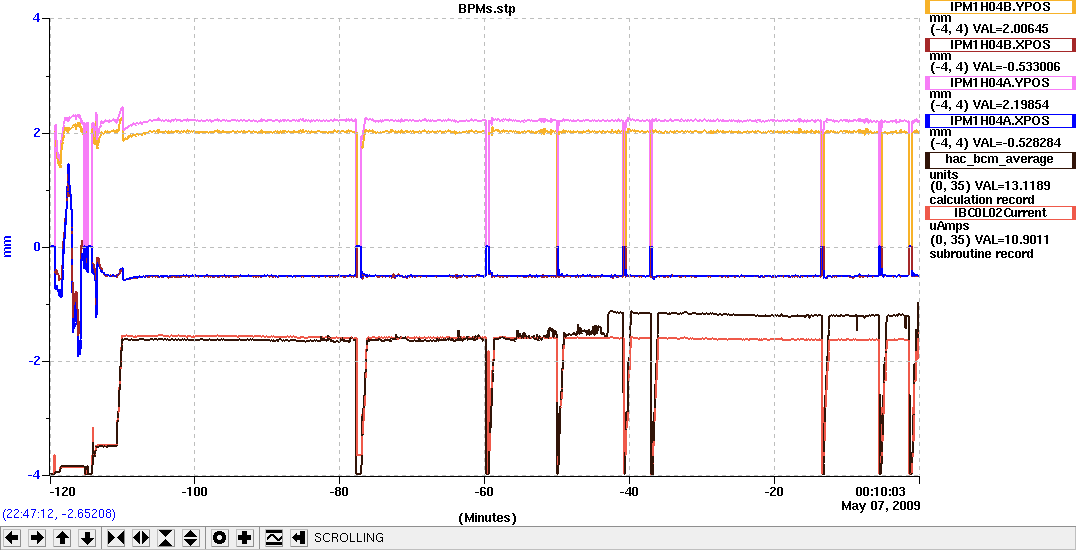Select the hac_bcm_average legend entry
1076x550 pixels.
[999, 159]
